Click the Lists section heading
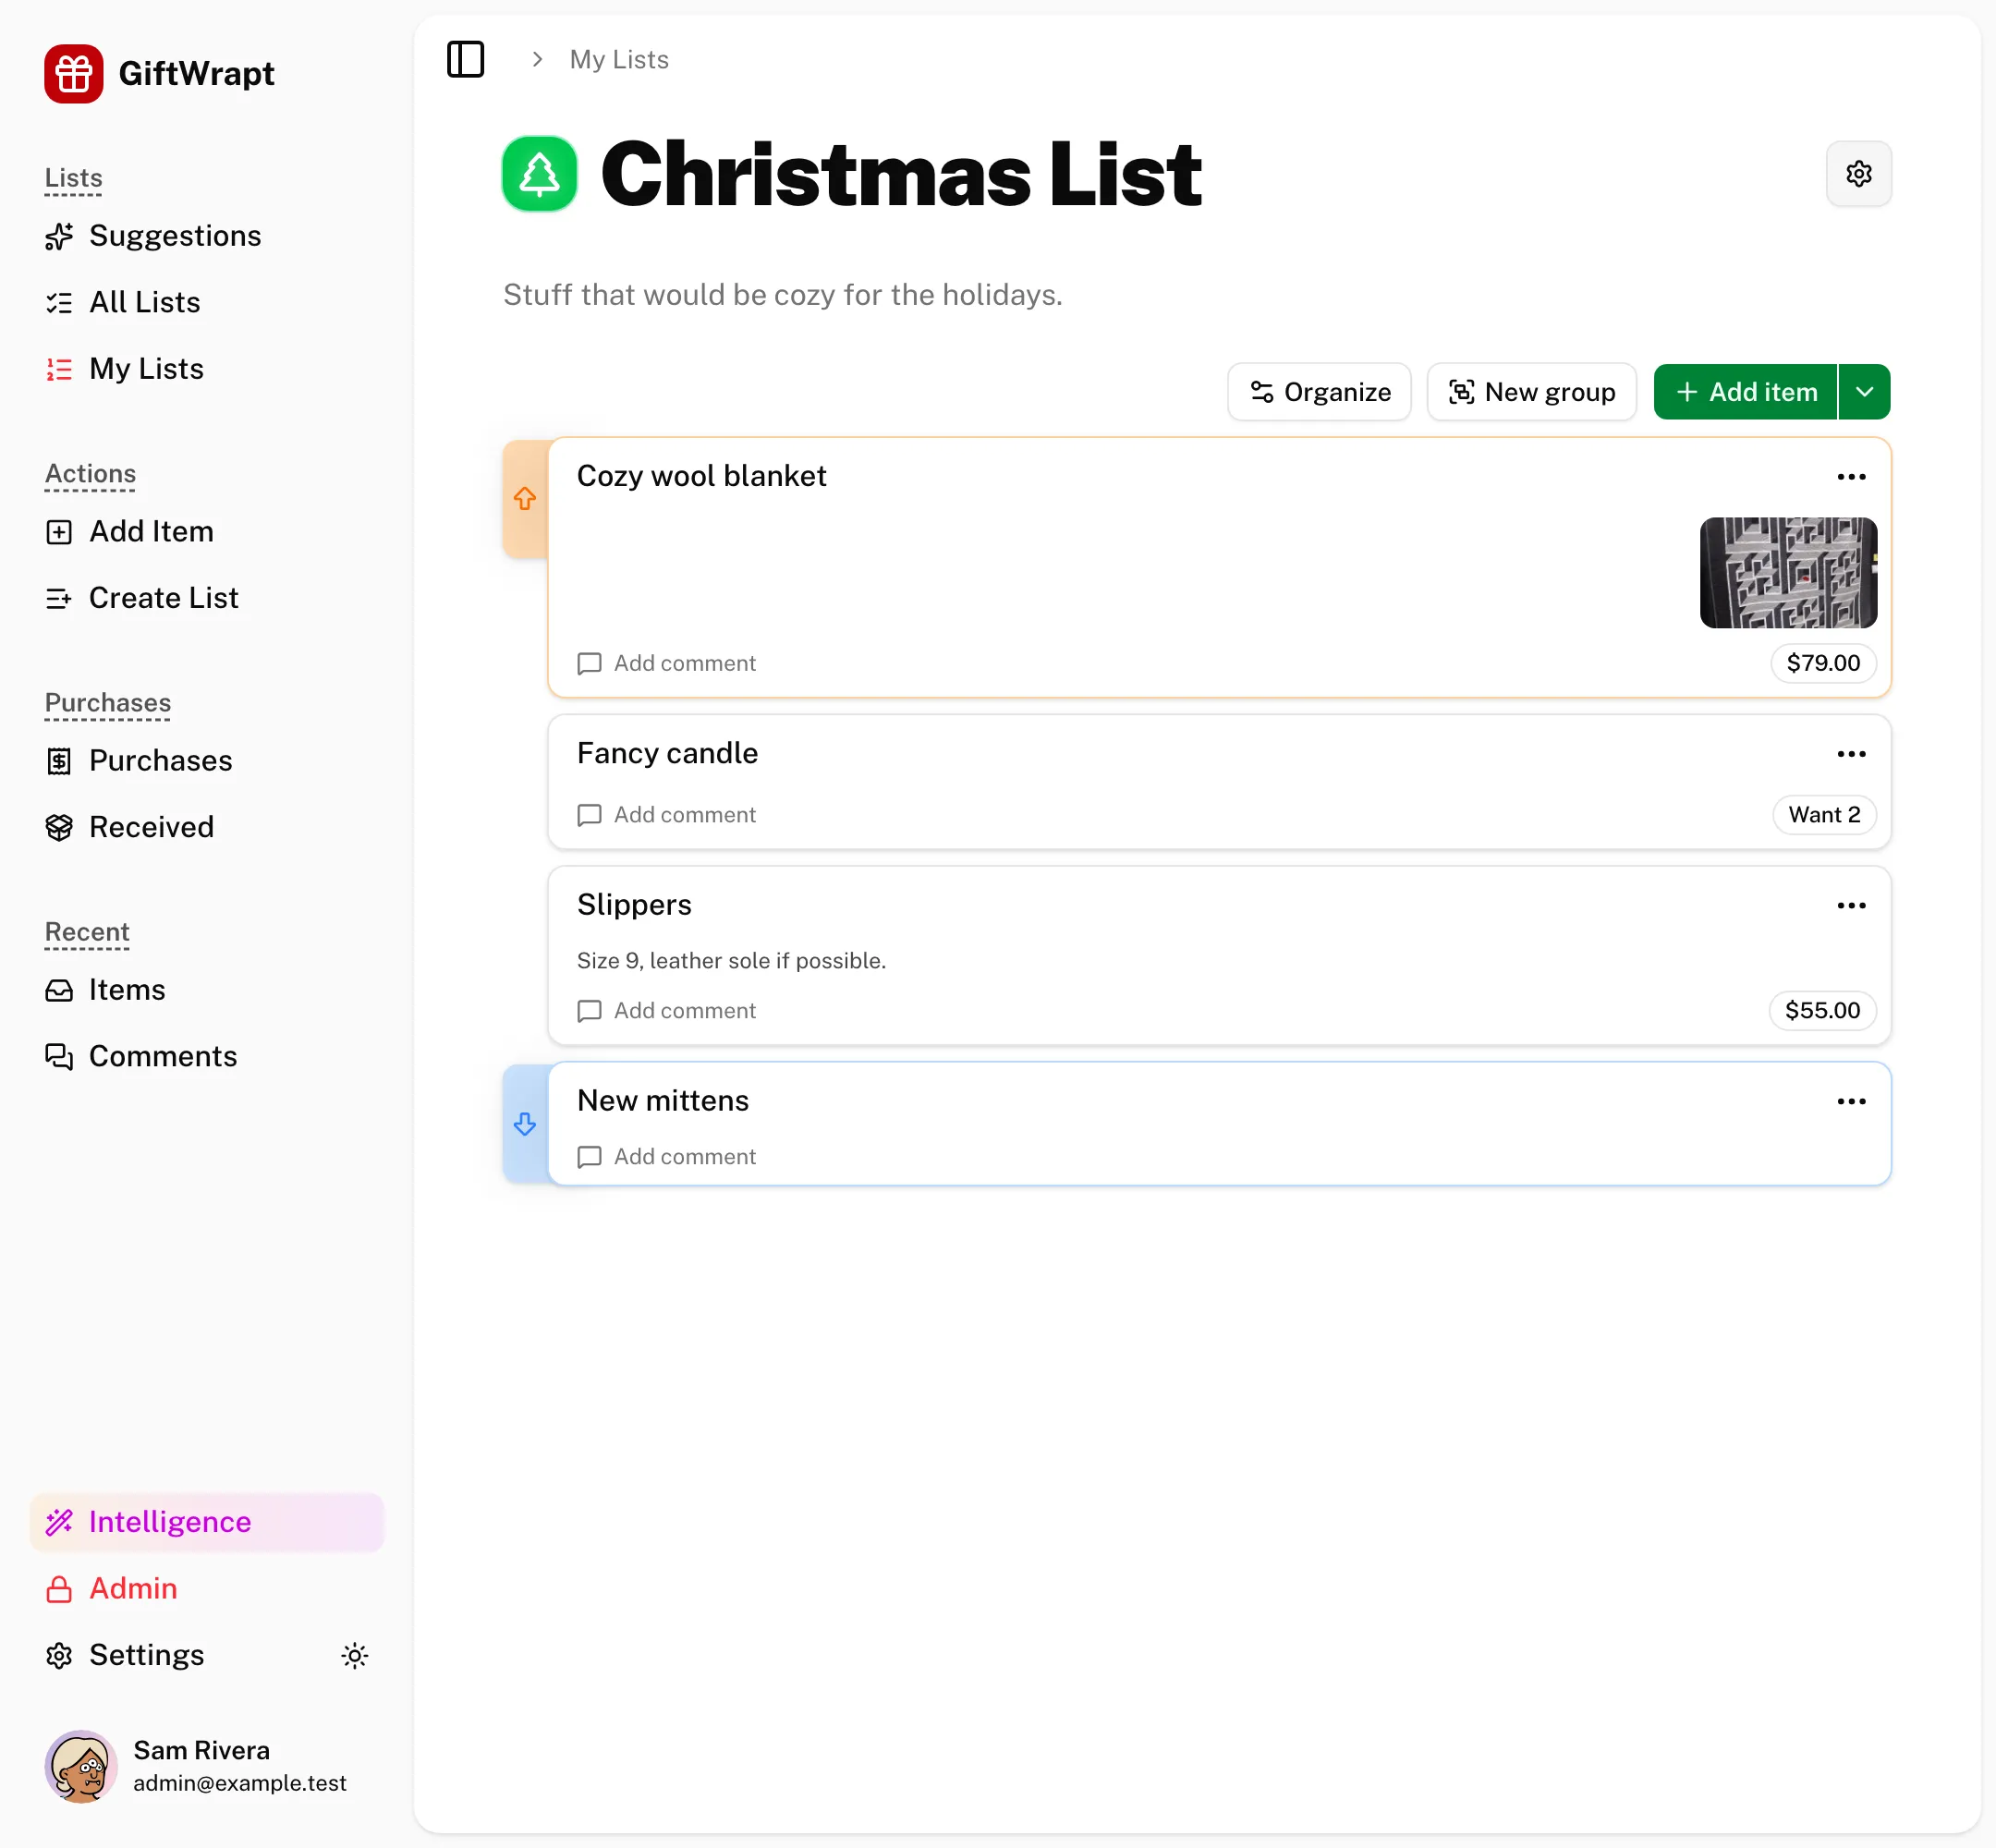This screenshot has height=1848, width=1996. [x=73, y=178]
